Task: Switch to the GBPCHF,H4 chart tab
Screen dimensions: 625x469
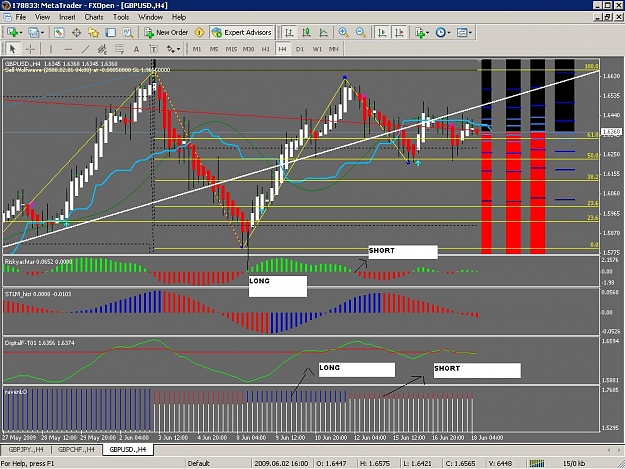Action: point(77,449)
